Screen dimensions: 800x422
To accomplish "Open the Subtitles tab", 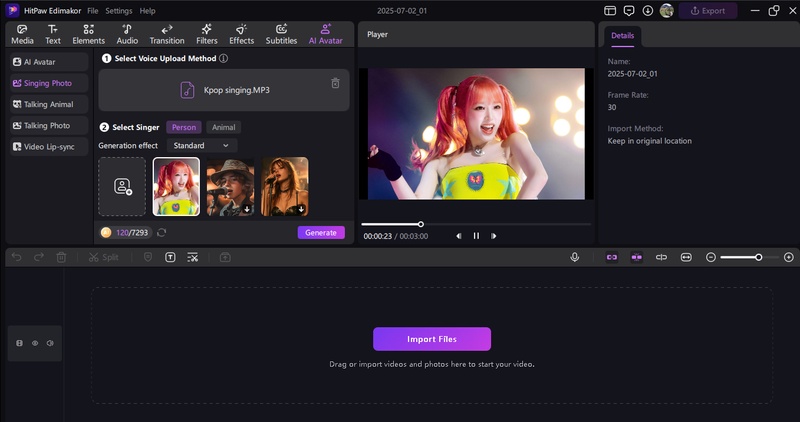I will click(x=281, y=34).
